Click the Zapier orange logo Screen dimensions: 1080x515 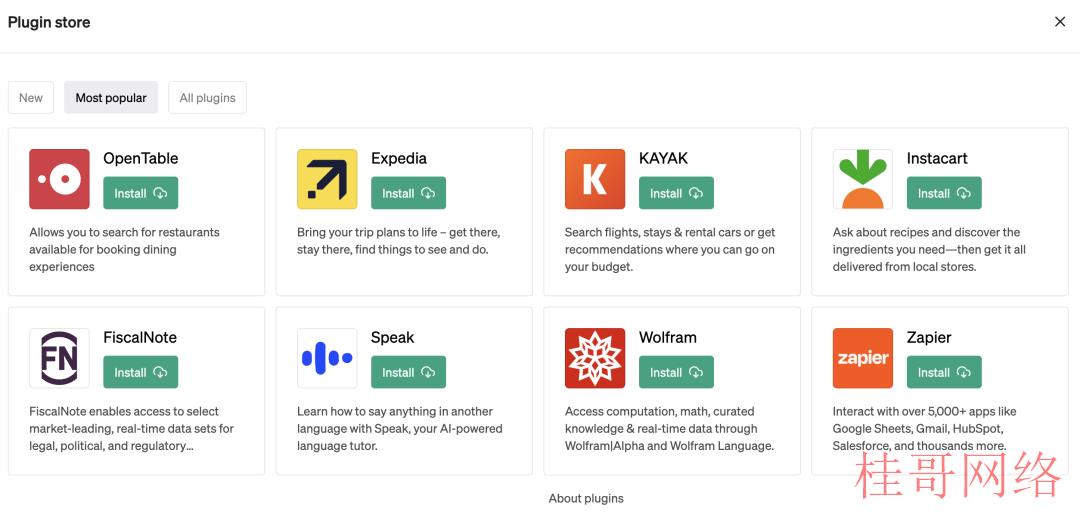863,358
